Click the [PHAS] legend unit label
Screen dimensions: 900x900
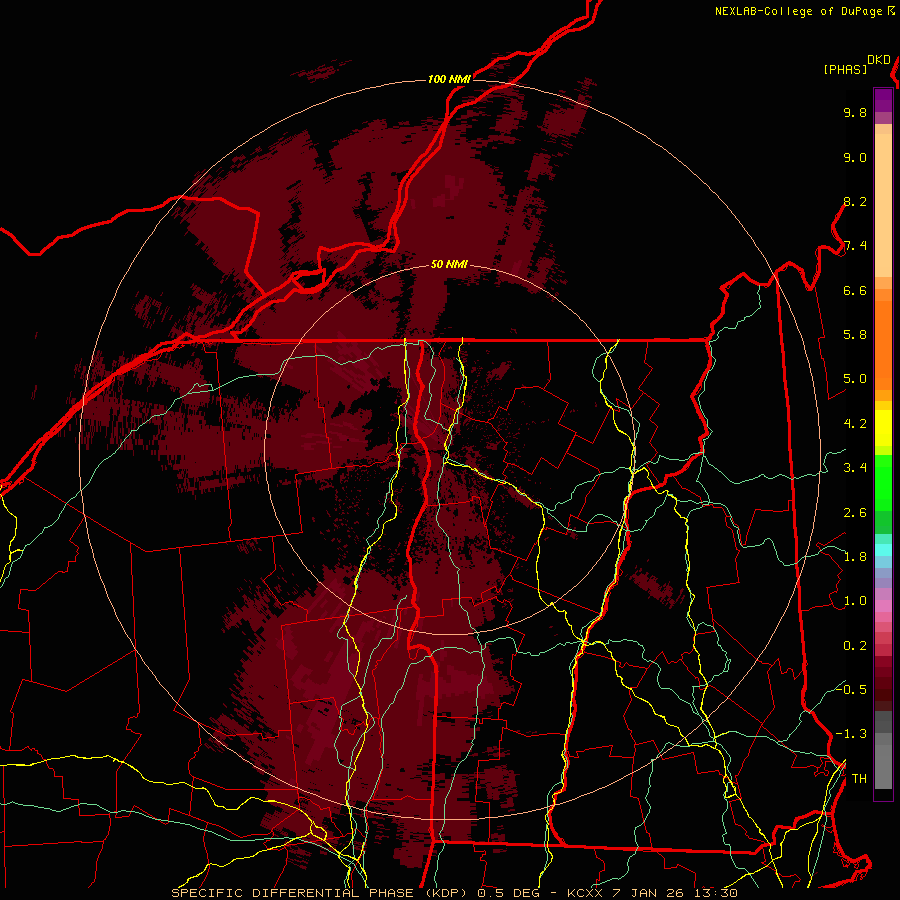845,70
